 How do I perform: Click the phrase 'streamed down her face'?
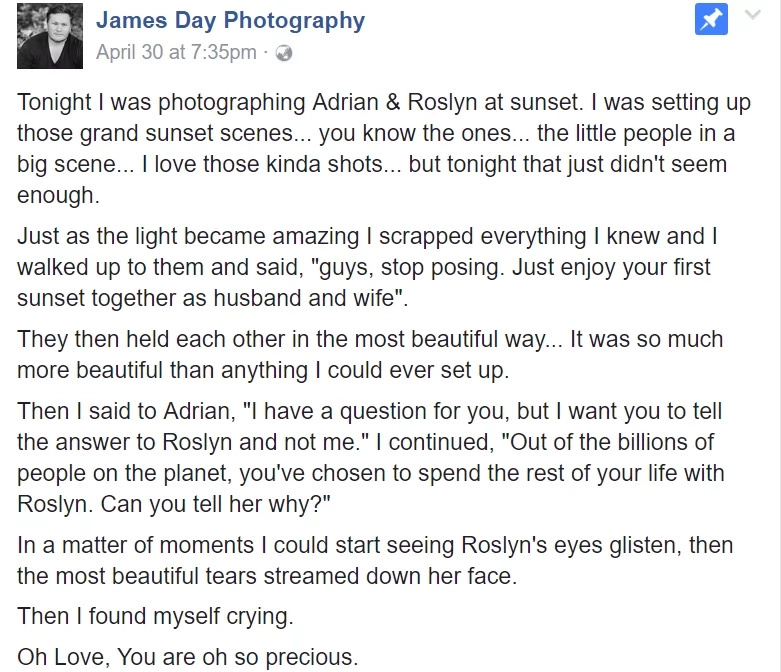[x=388, y=576]
